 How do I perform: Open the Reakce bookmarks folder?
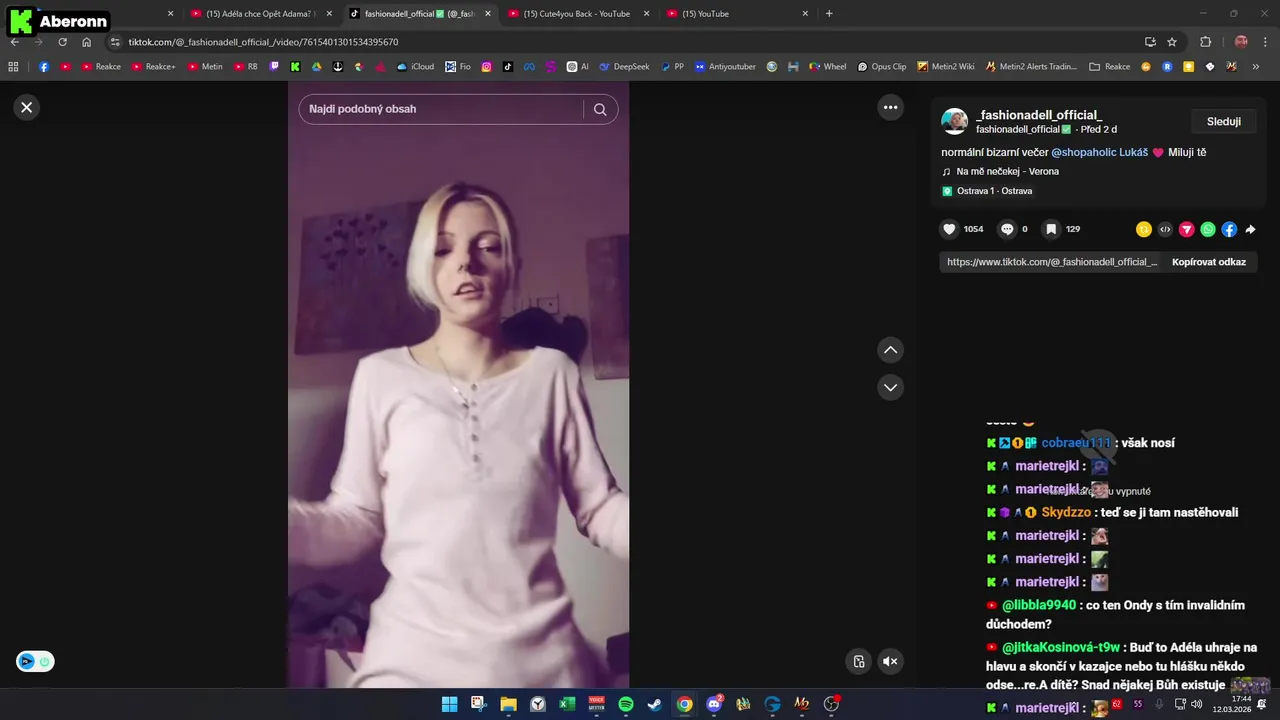[1110, 67]
